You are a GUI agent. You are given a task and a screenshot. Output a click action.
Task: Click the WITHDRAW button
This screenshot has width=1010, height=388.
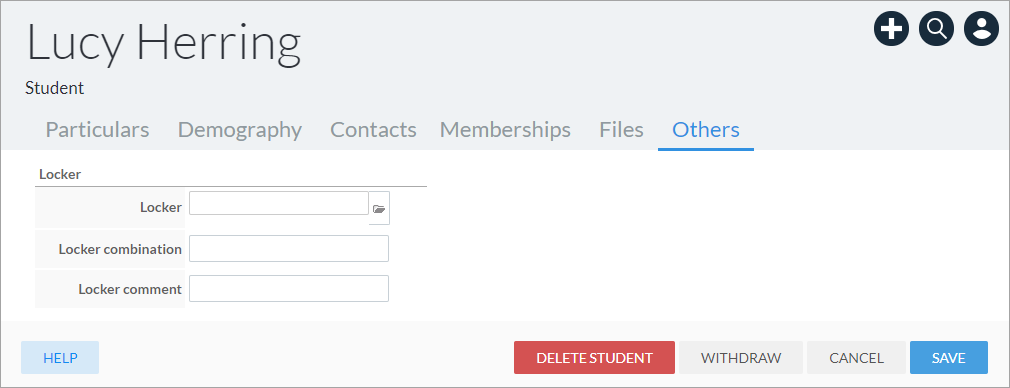click(741, 358)
